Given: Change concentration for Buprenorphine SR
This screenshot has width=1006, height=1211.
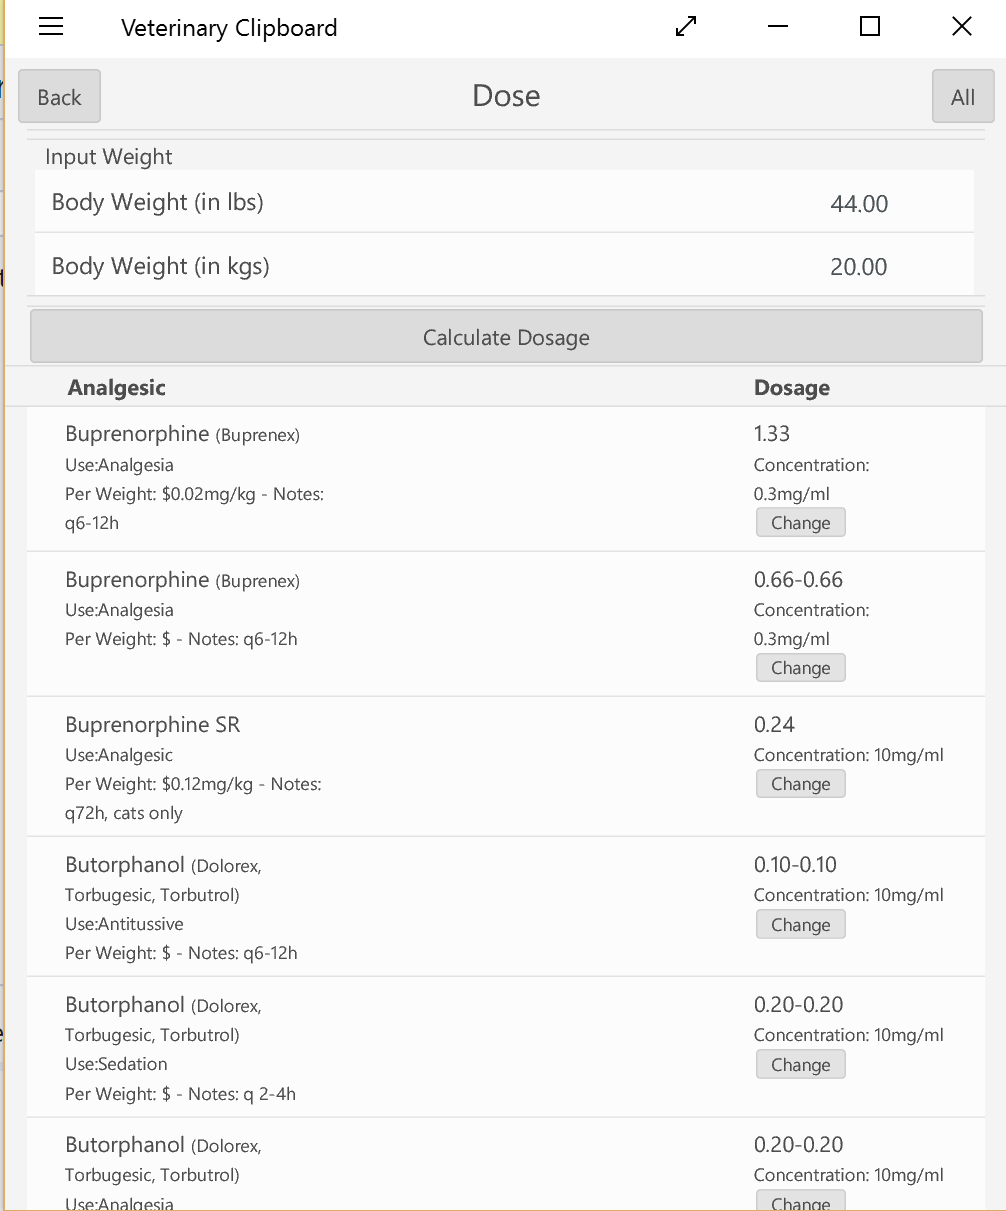Looking at the screenshot, I should (800, 784).
